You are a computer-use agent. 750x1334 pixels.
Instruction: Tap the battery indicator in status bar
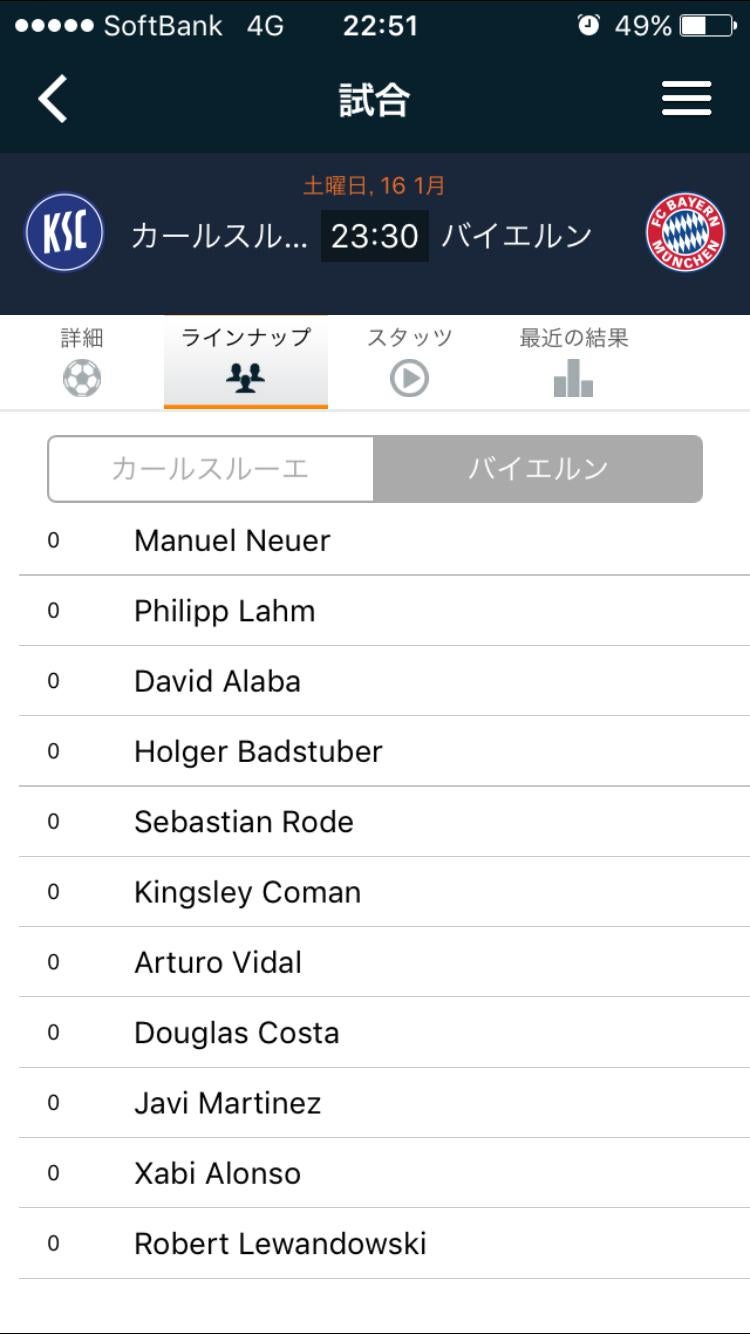click(x=708, y=26)
